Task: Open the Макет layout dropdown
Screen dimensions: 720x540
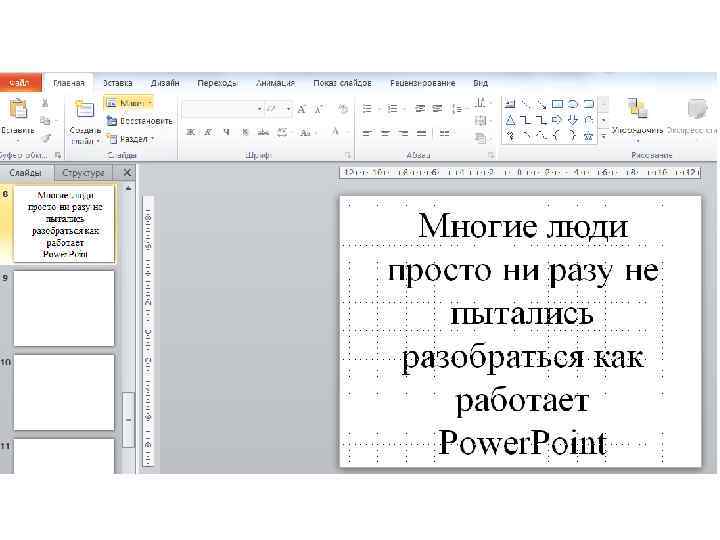Action: click(x=129, y=103)
